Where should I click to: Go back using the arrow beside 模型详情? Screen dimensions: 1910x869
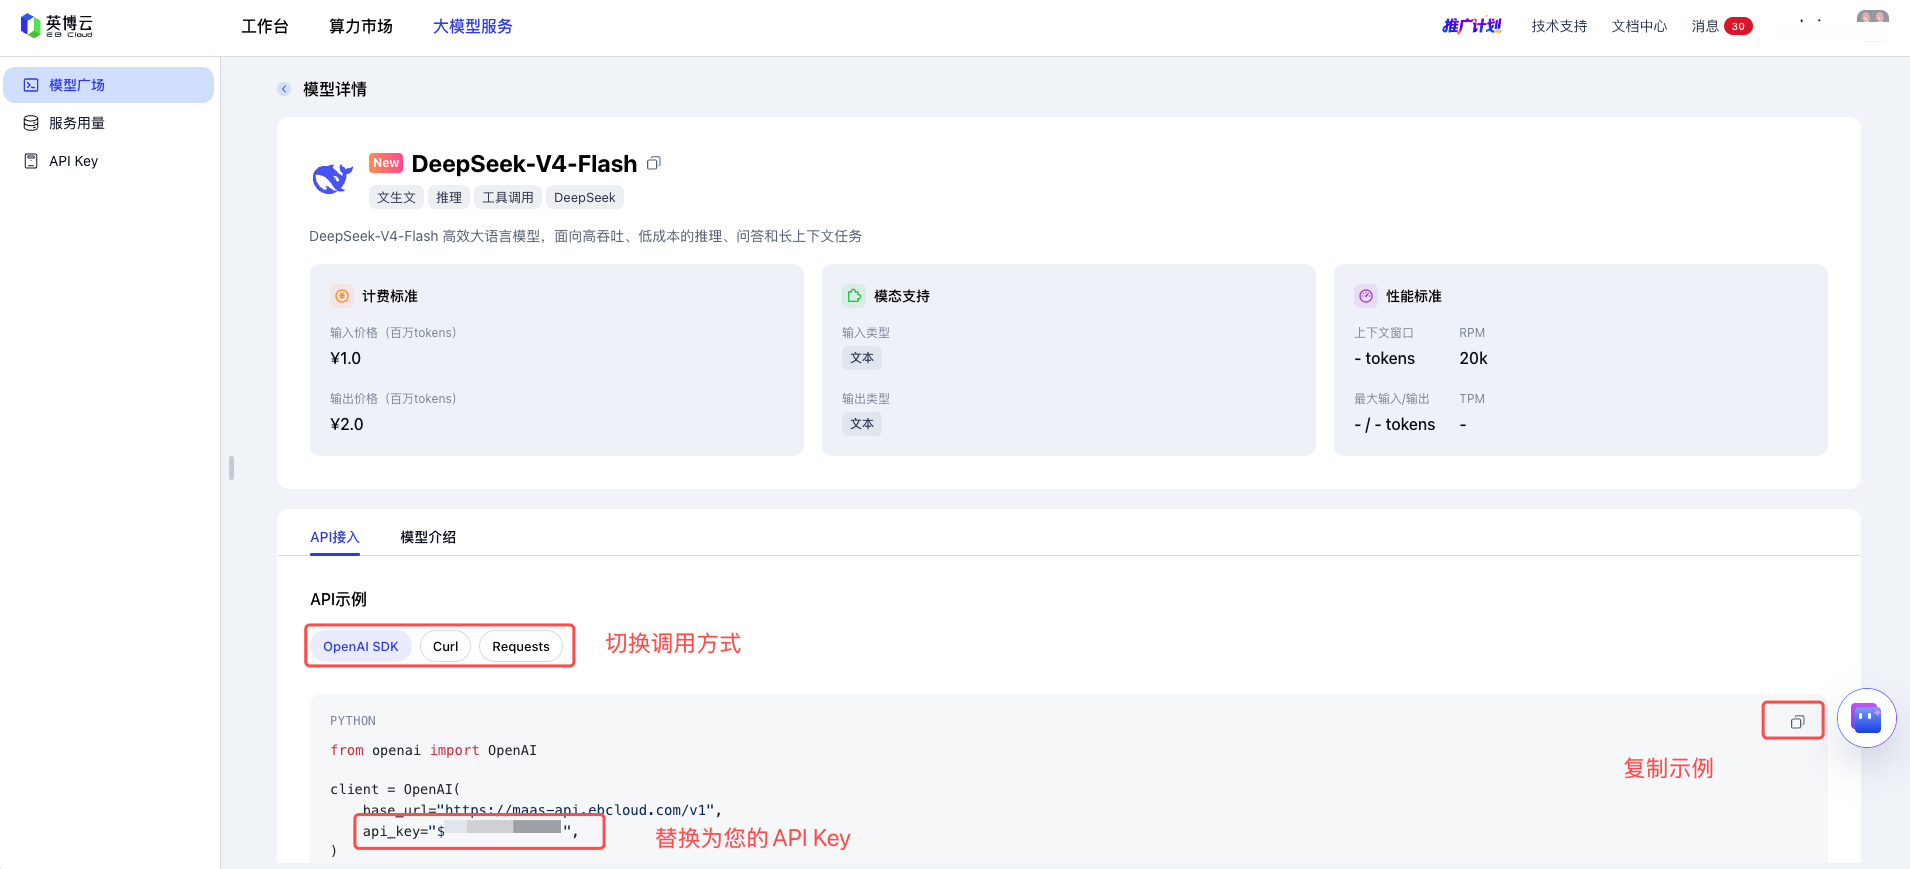[x=284, y=89]
